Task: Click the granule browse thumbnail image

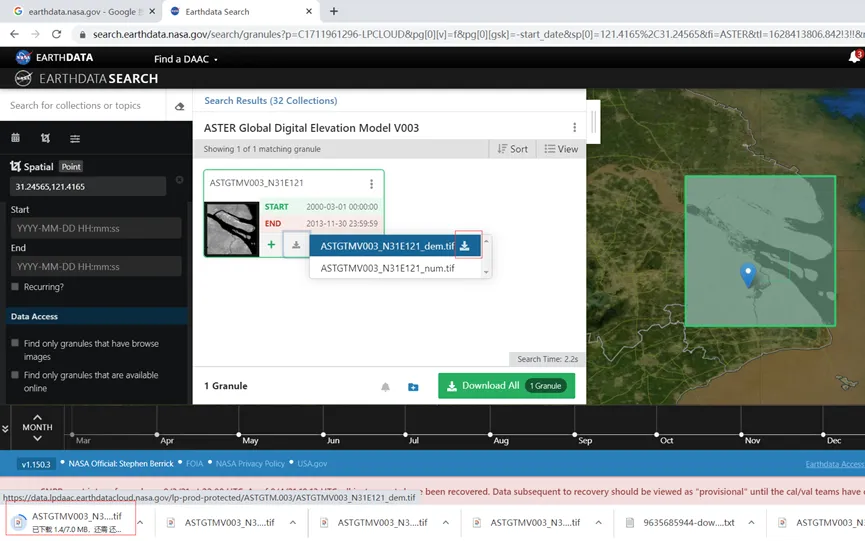Action: pyautogui.click(x=232, y=229)
